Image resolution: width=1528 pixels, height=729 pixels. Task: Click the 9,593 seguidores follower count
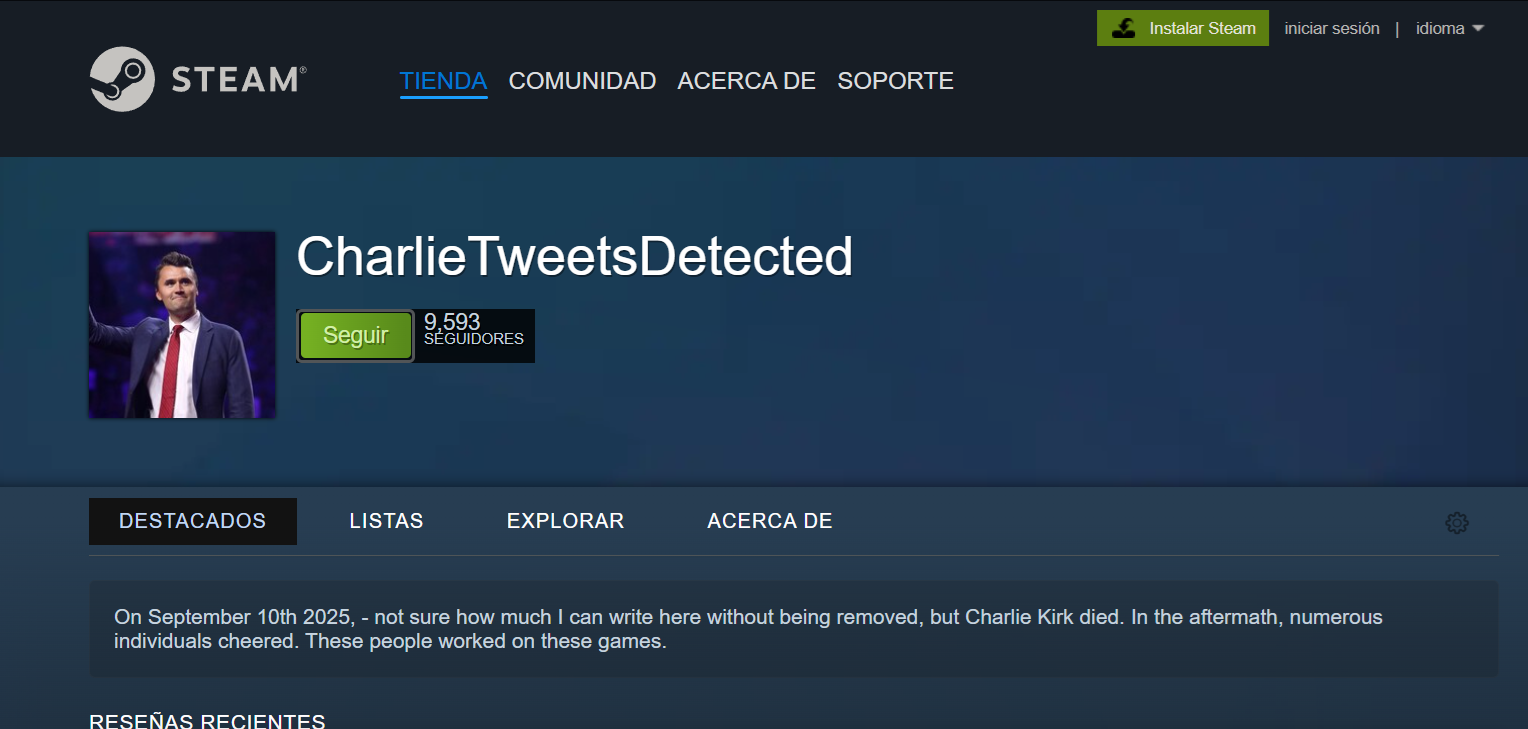click(x=473, y=330)
